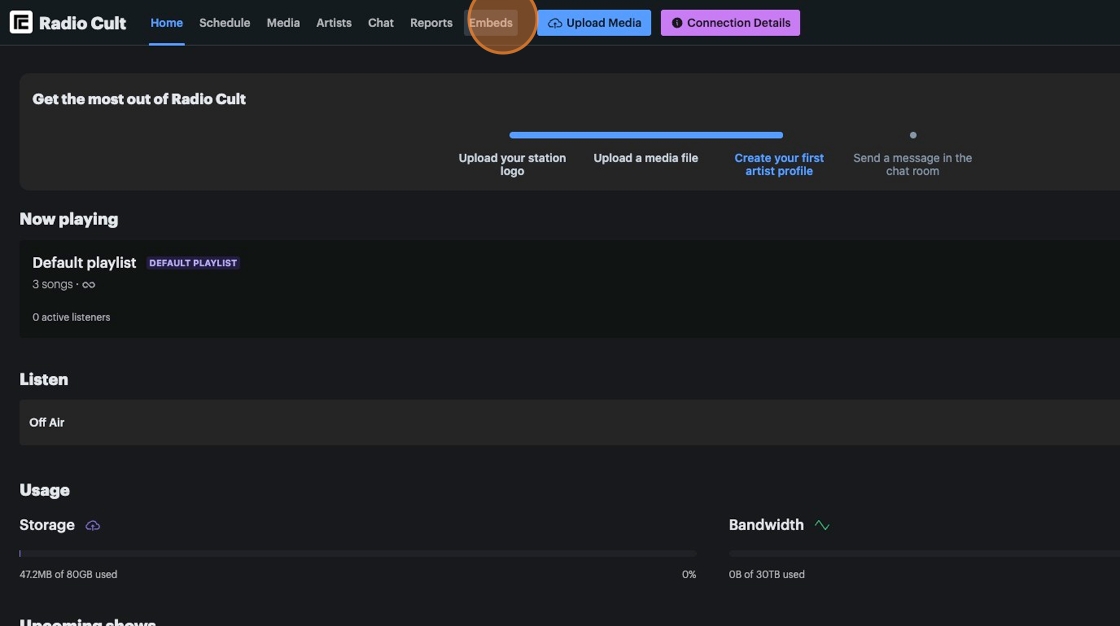
Task: Click the Storage usage bar
Action: pos(358,553)
